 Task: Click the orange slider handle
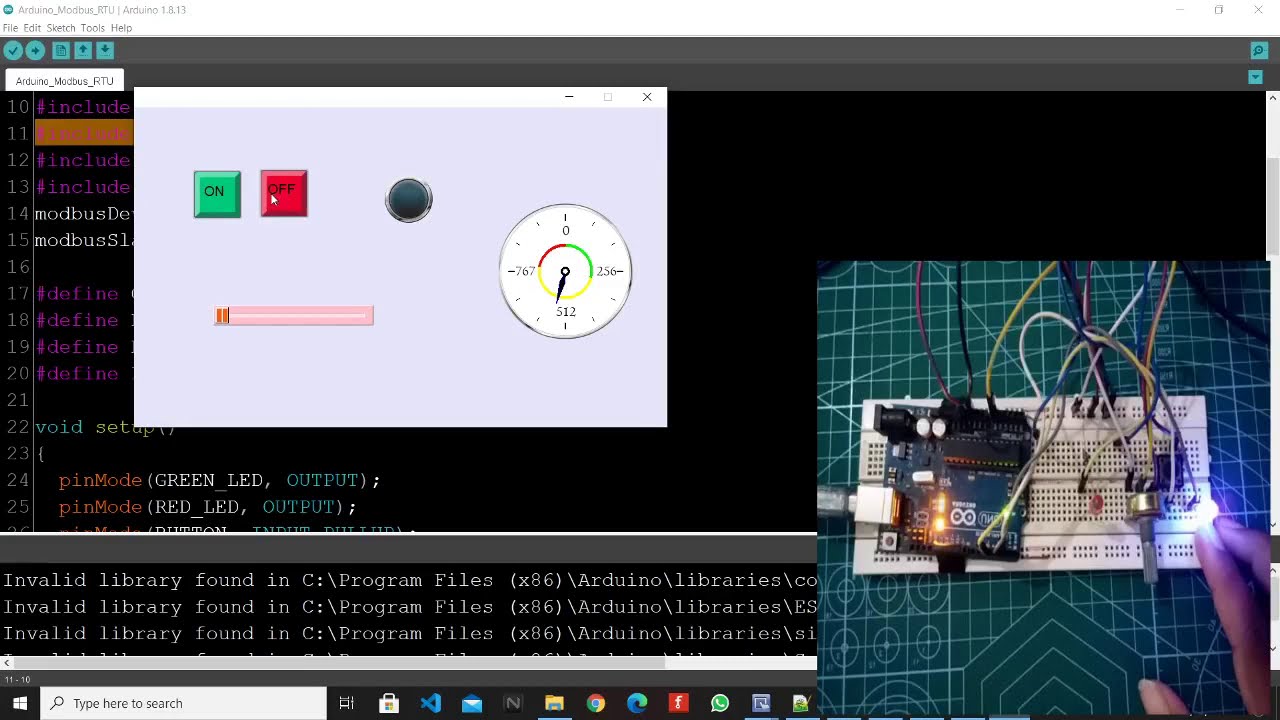[x=222, y=316]
